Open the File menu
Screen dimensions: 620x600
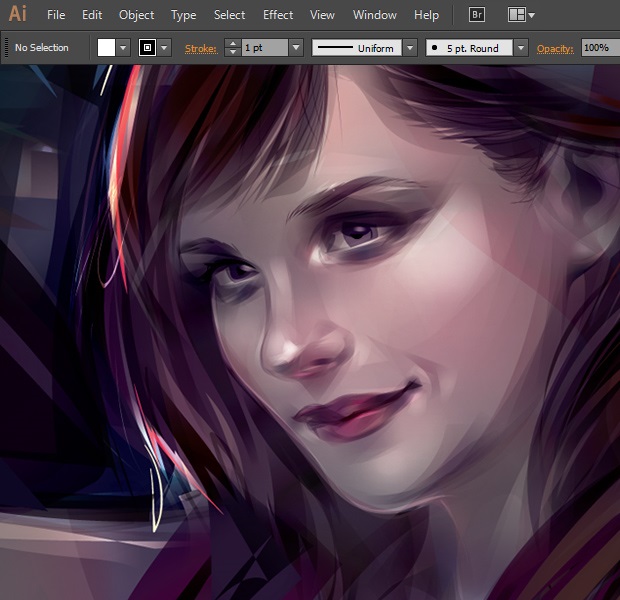[x=56, y=15]
